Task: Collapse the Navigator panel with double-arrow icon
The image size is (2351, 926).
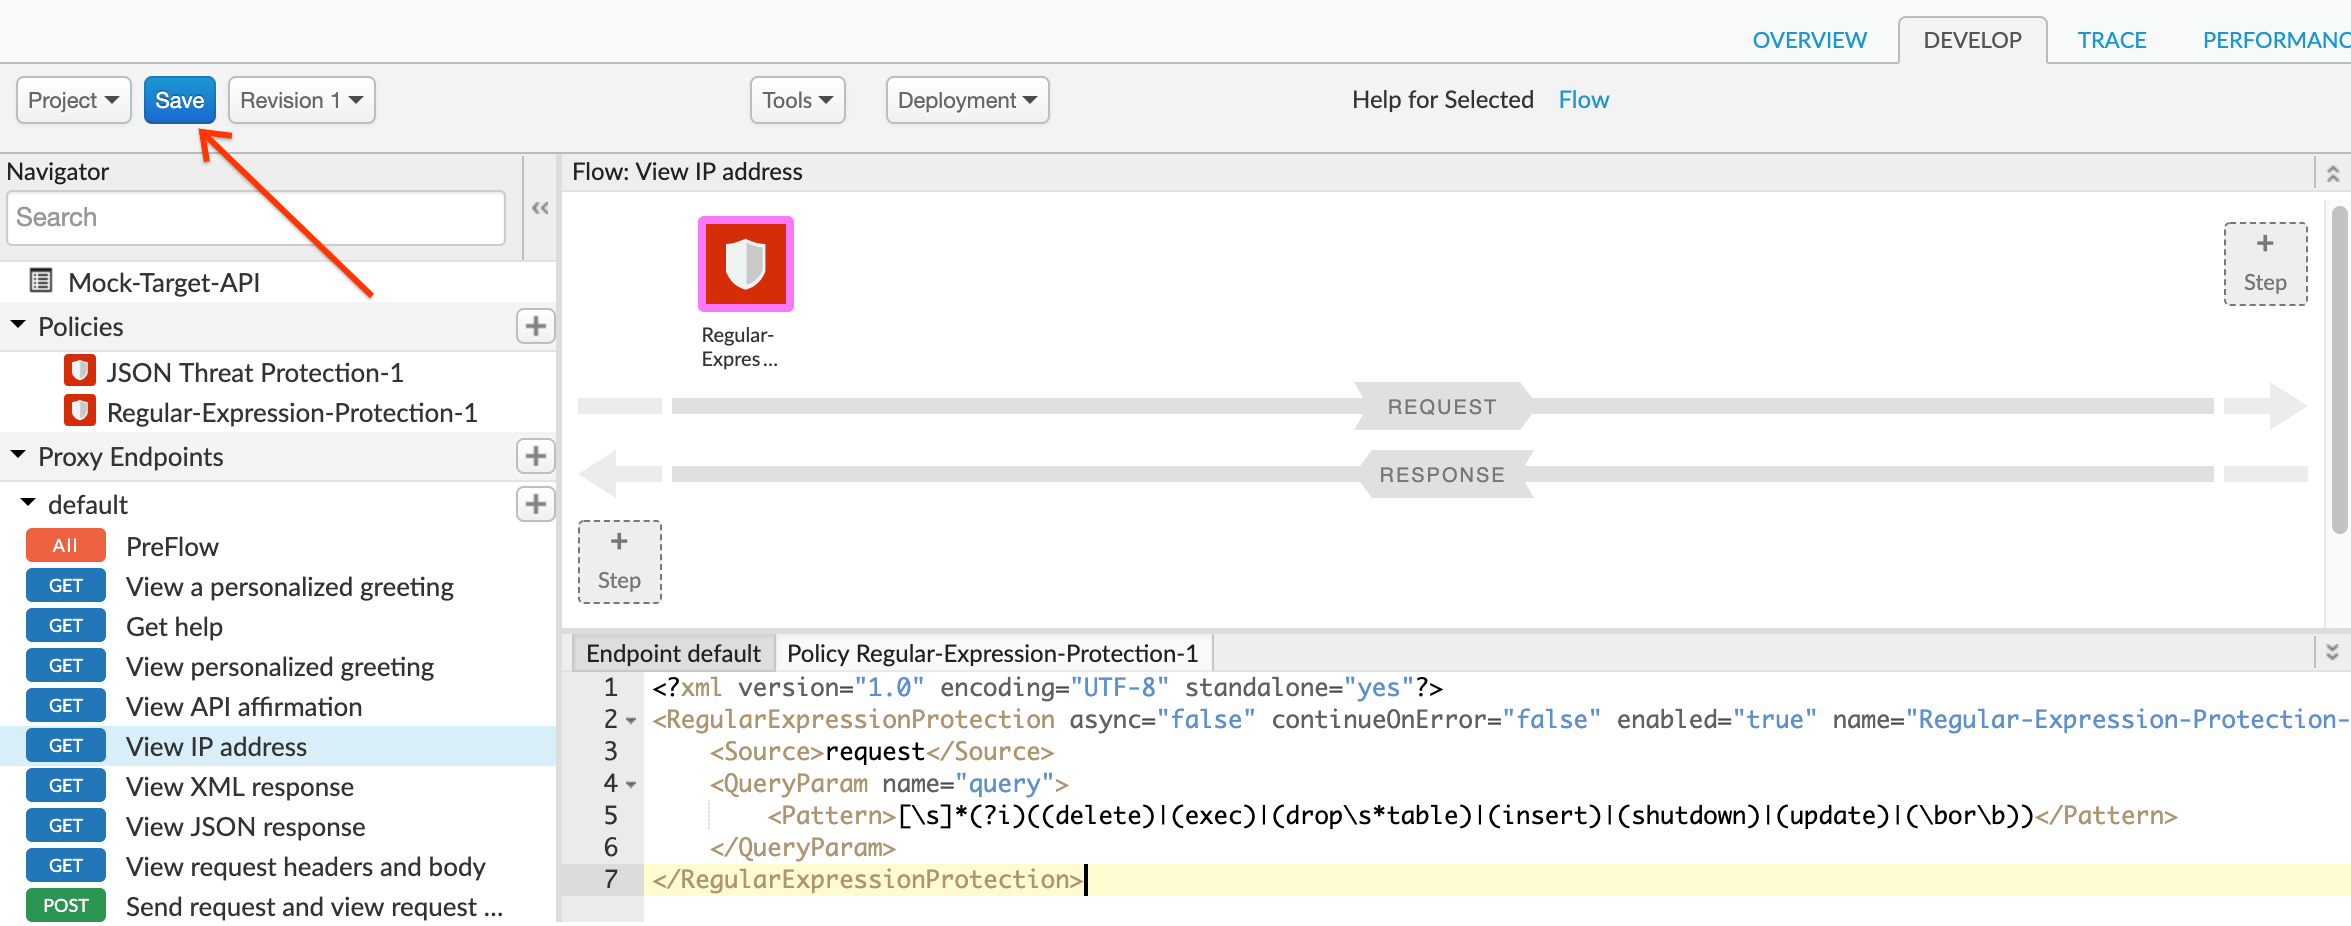Action: 540,208
